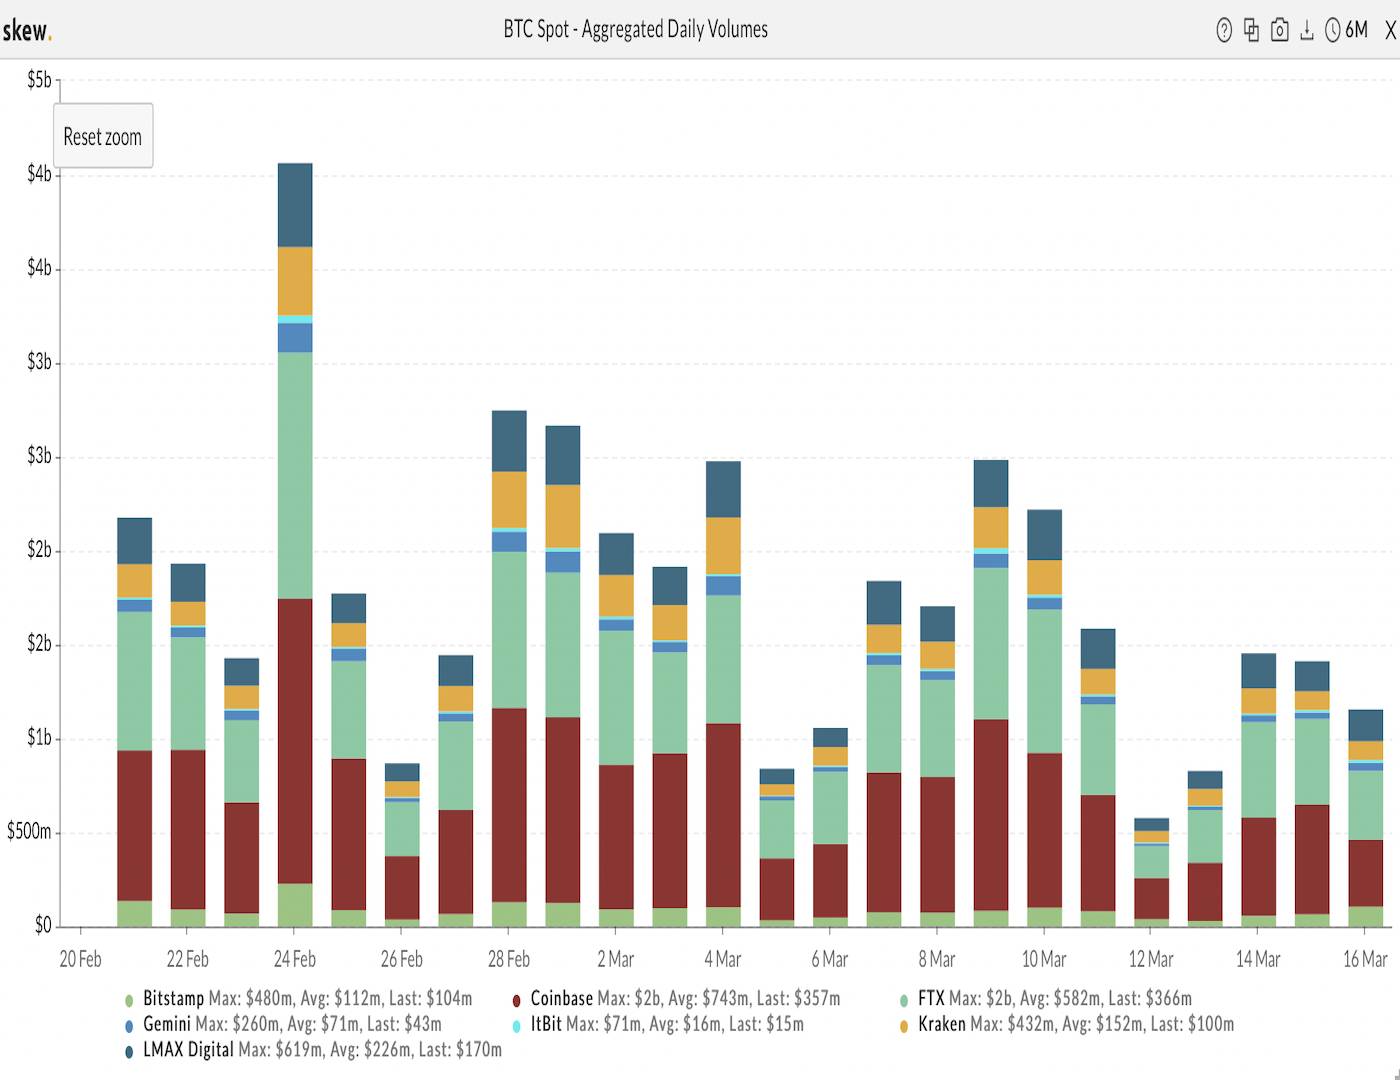Click the Kraken orange legend dot
The width and height of the screenshot is (1400, 1080).
point(904,1026)
